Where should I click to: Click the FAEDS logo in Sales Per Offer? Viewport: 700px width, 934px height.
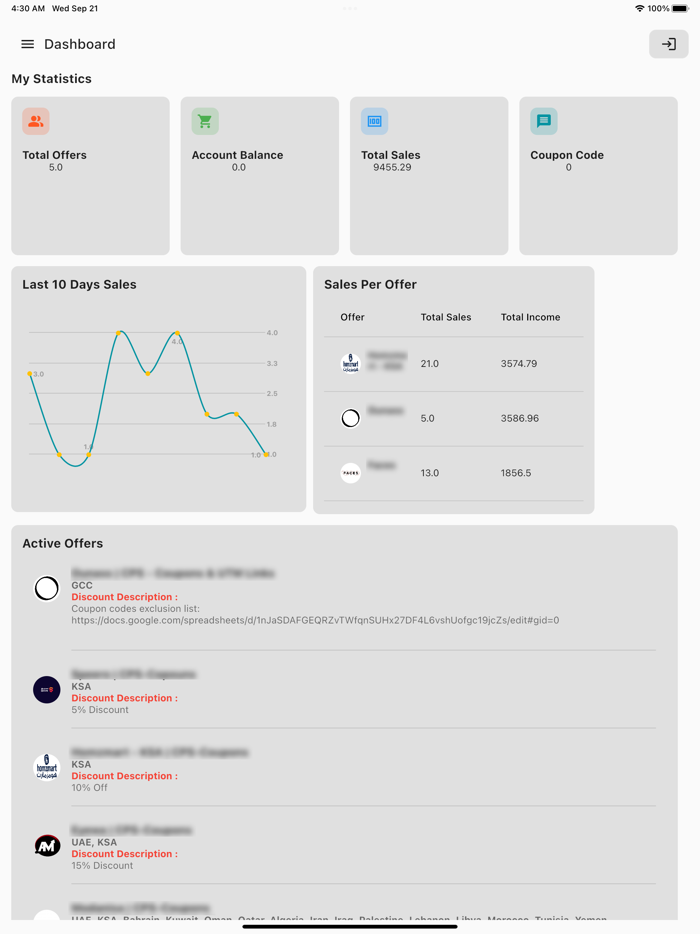point(351,472)
